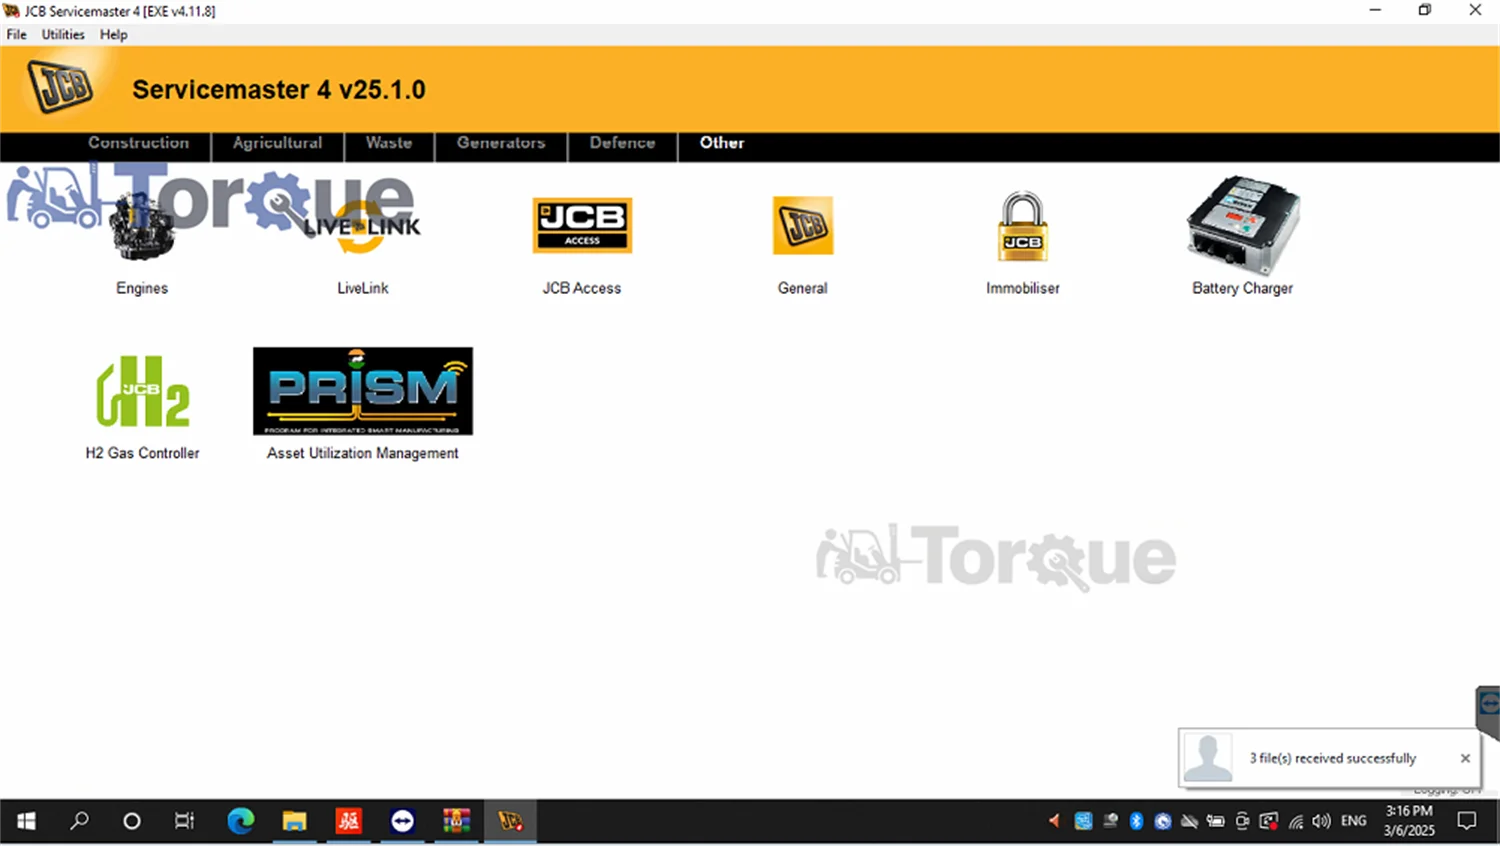Click the JCB Servicemaster taskbar icon
Viewport: 1500px width, 846px height.
pyautogui.click(x=510, y=821)
